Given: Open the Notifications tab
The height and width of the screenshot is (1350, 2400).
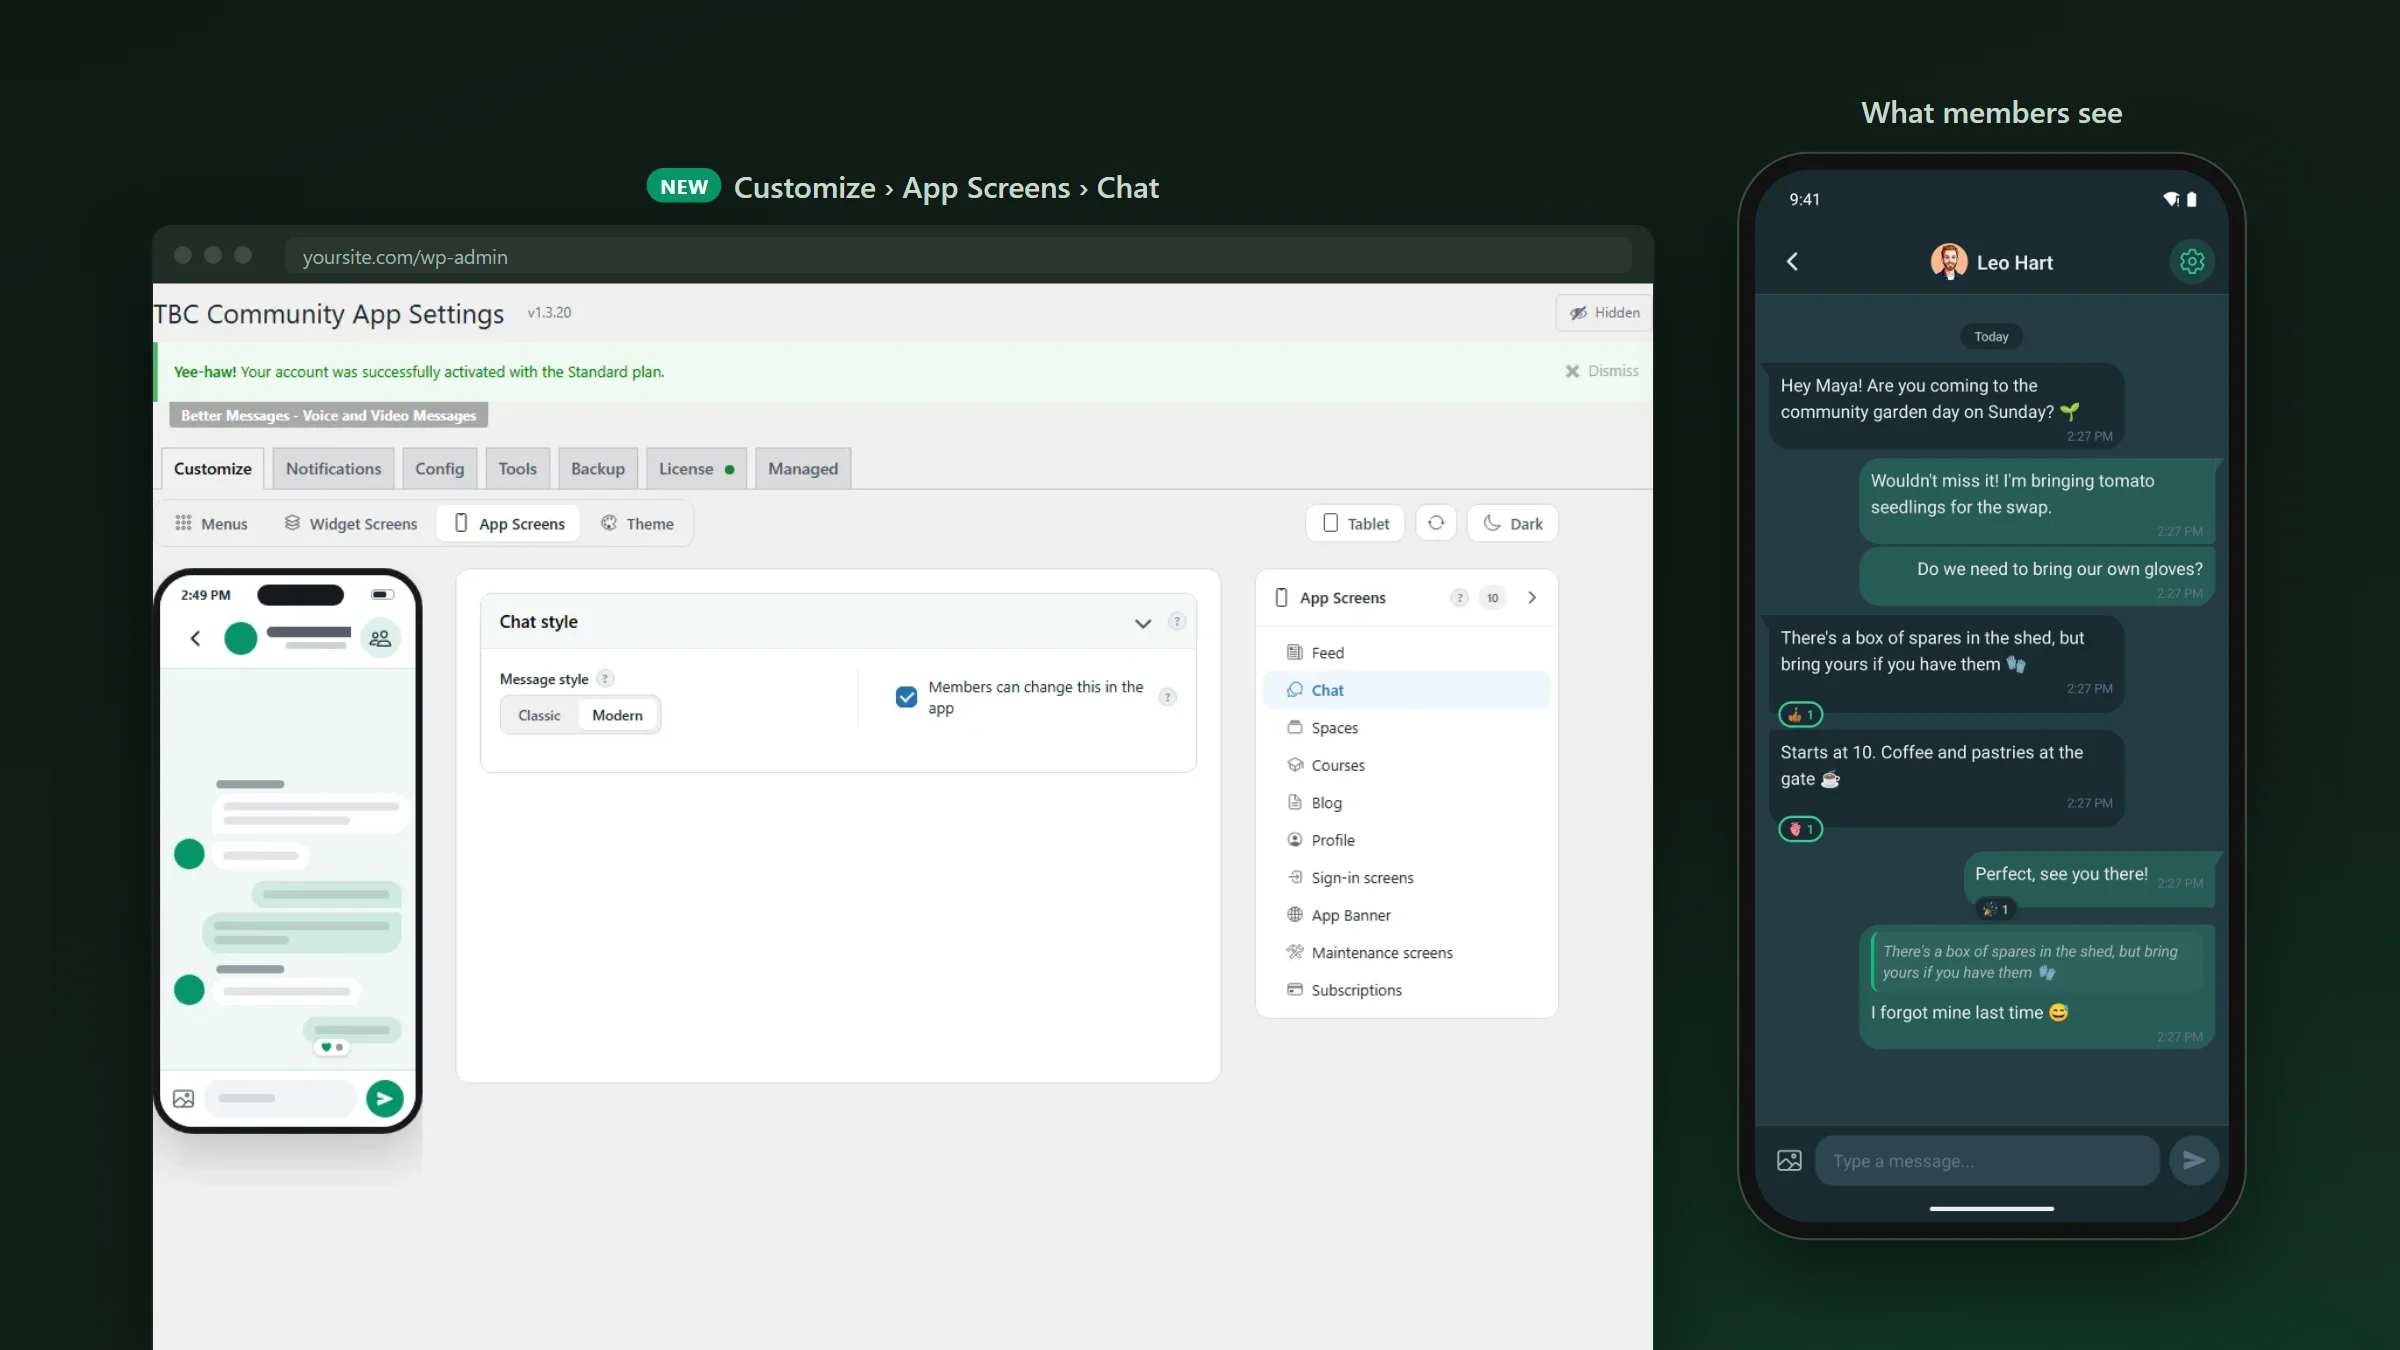Looking at the screenshot, I should [x=333, y=469].
